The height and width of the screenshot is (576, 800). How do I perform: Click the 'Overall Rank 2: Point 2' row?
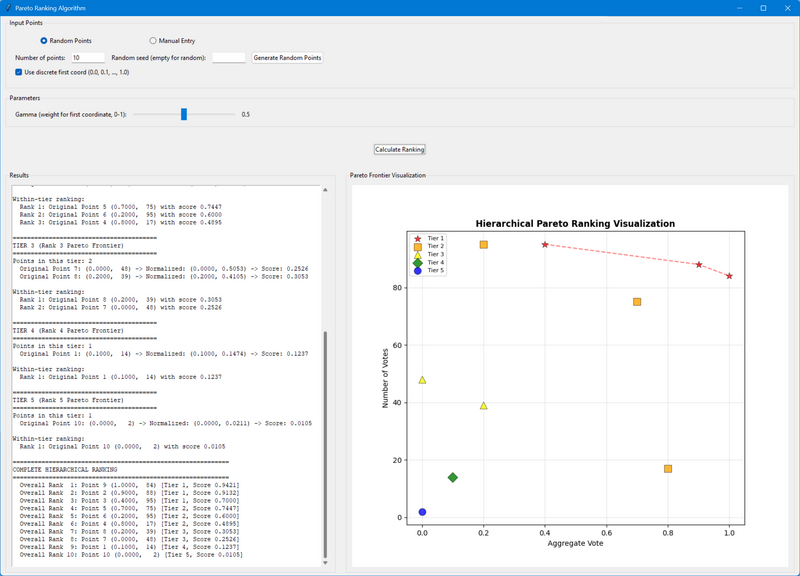130,493
